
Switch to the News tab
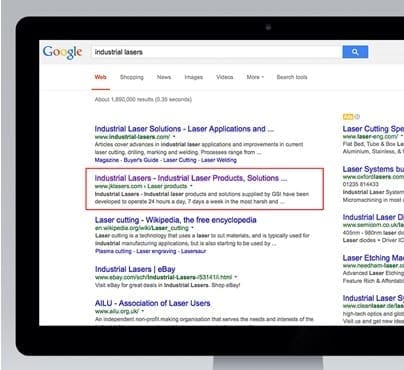tap(164, 77)
